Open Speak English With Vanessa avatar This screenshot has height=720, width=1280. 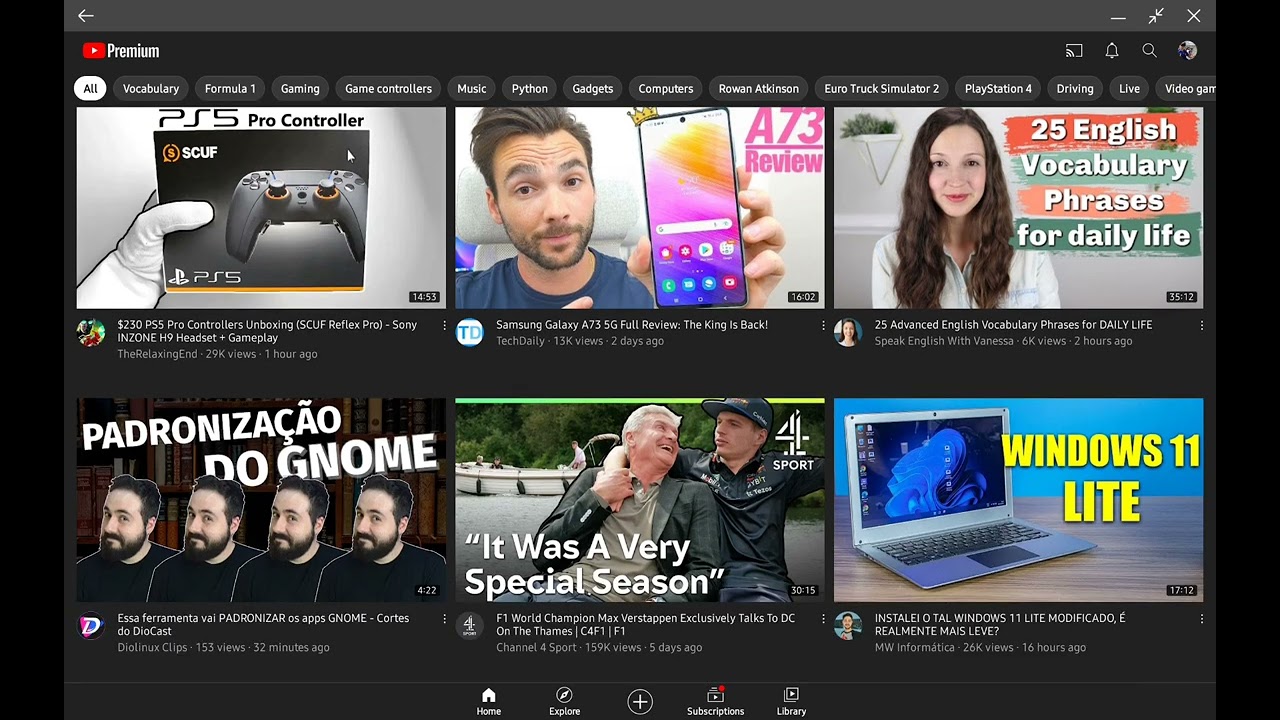click(x=848, y=333)
